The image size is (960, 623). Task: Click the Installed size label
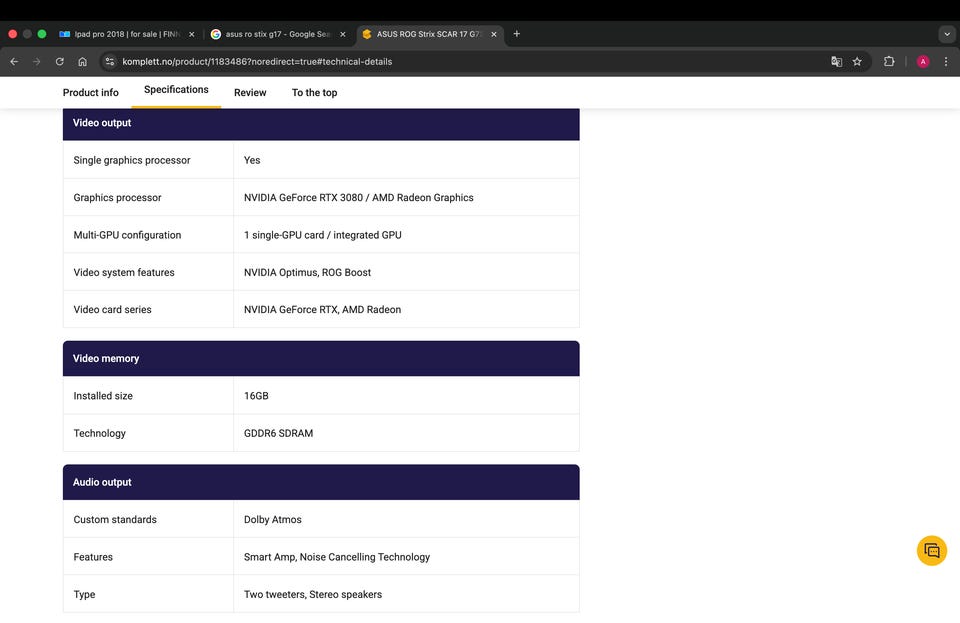click(103, 396)
